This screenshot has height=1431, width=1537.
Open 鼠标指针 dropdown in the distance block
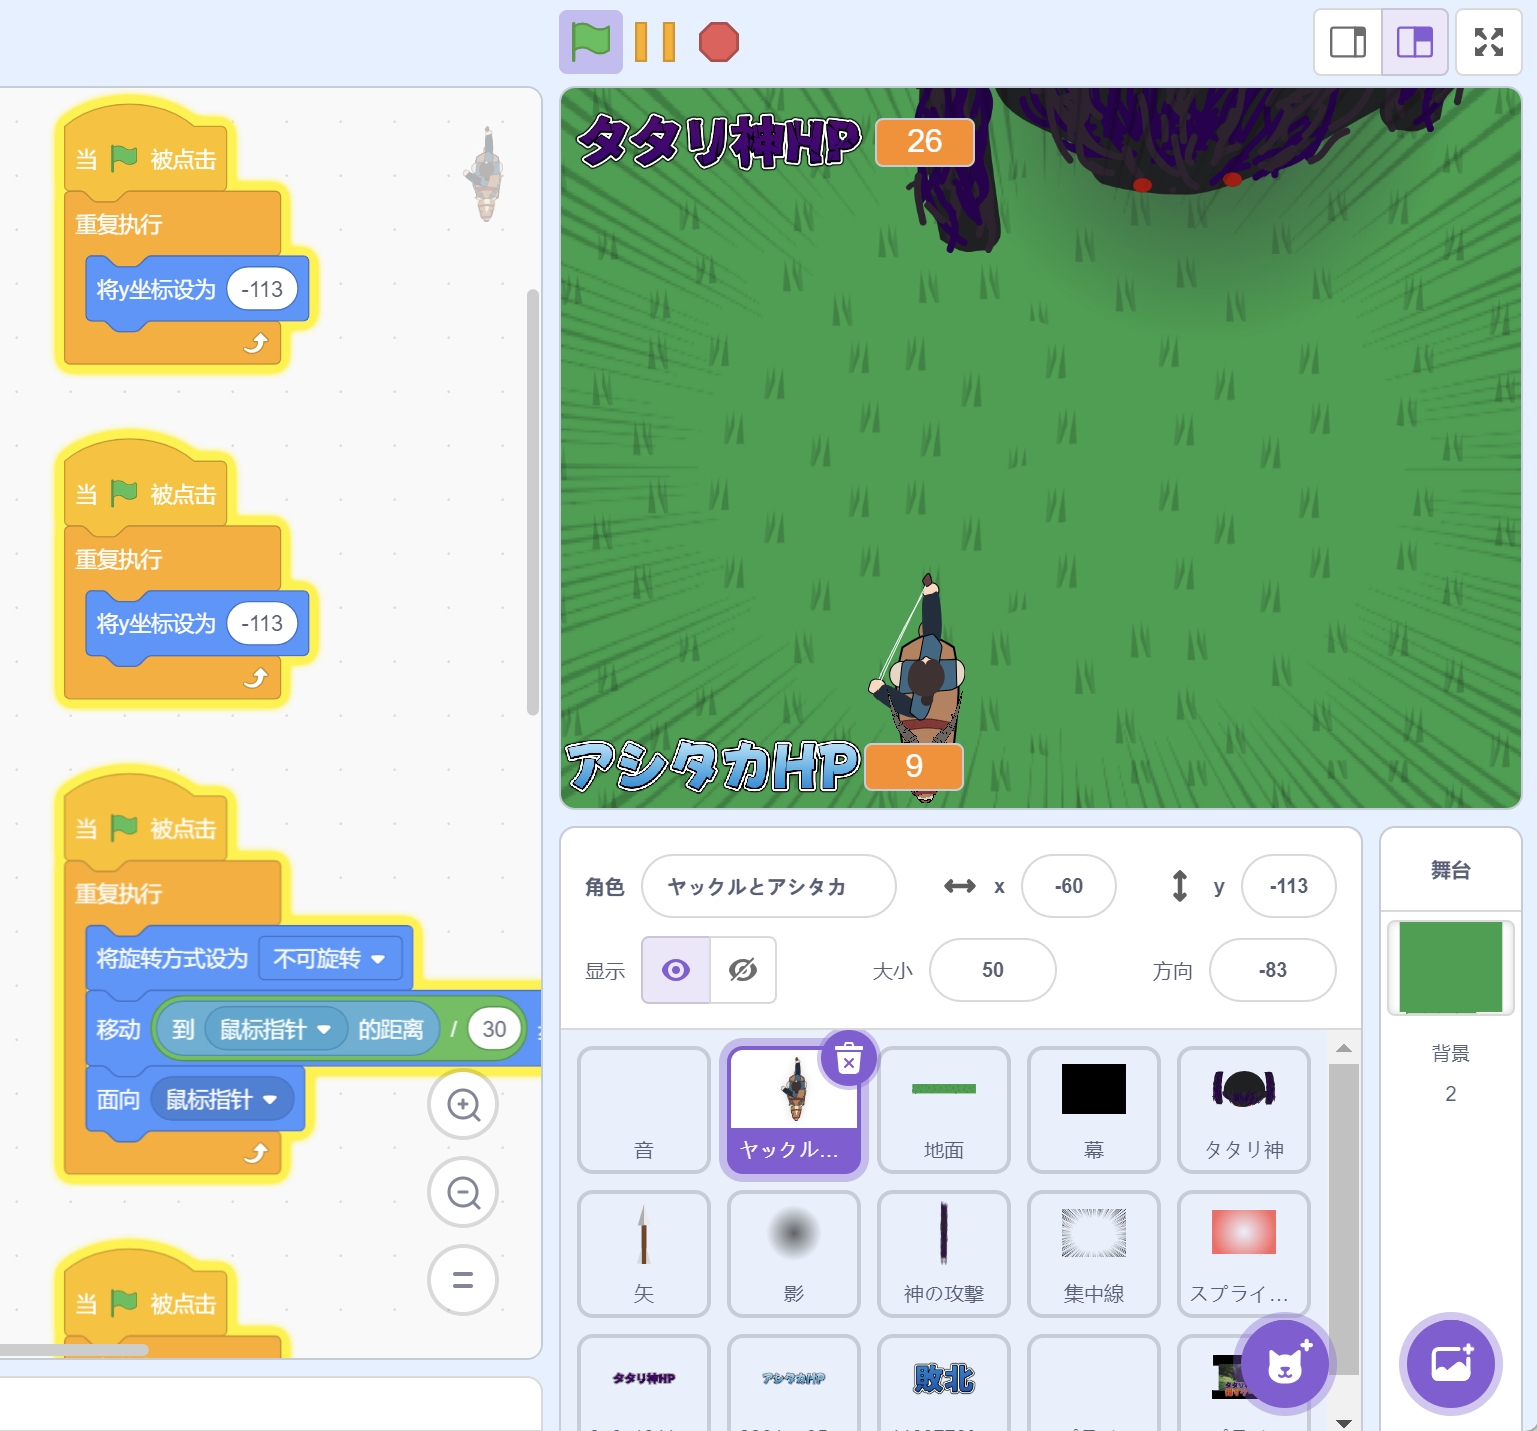(x=276, y=1030)
